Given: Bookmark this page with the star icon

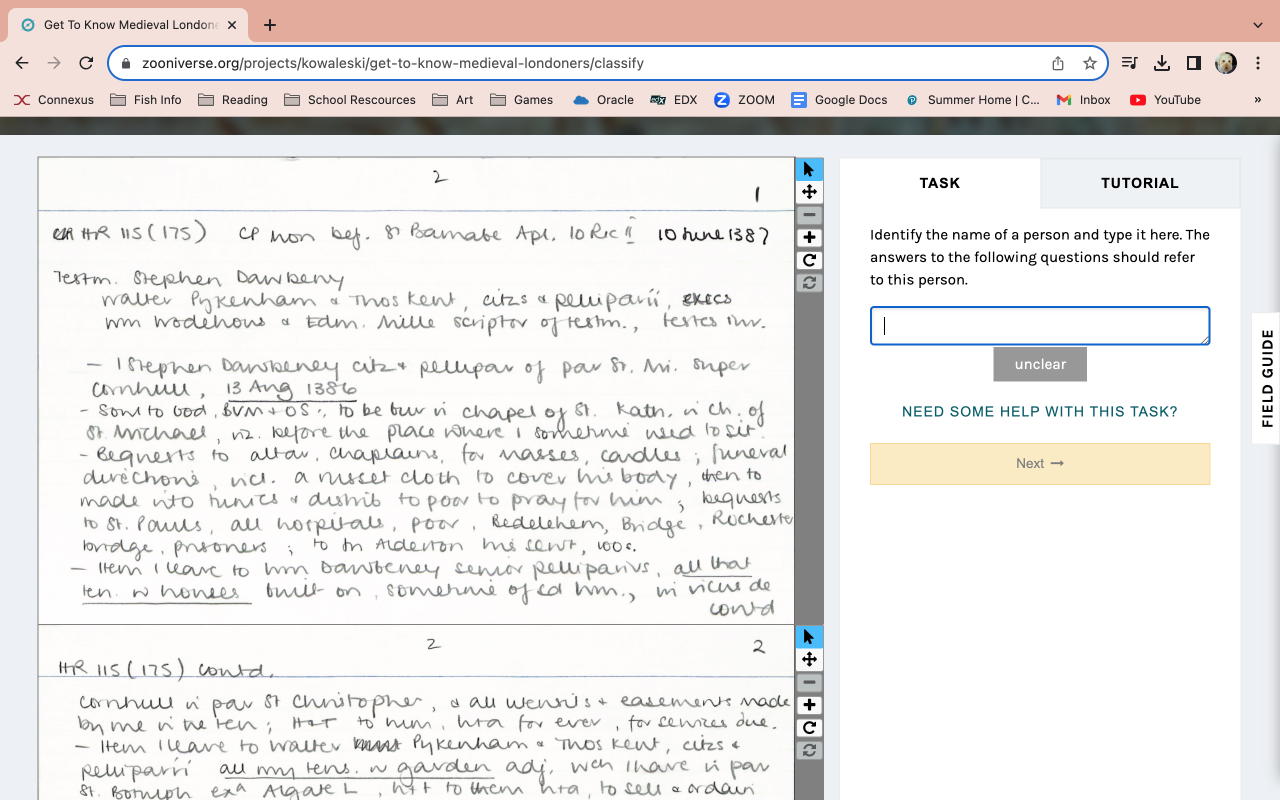Looking at the screenshot, I should click(1090, 63).
